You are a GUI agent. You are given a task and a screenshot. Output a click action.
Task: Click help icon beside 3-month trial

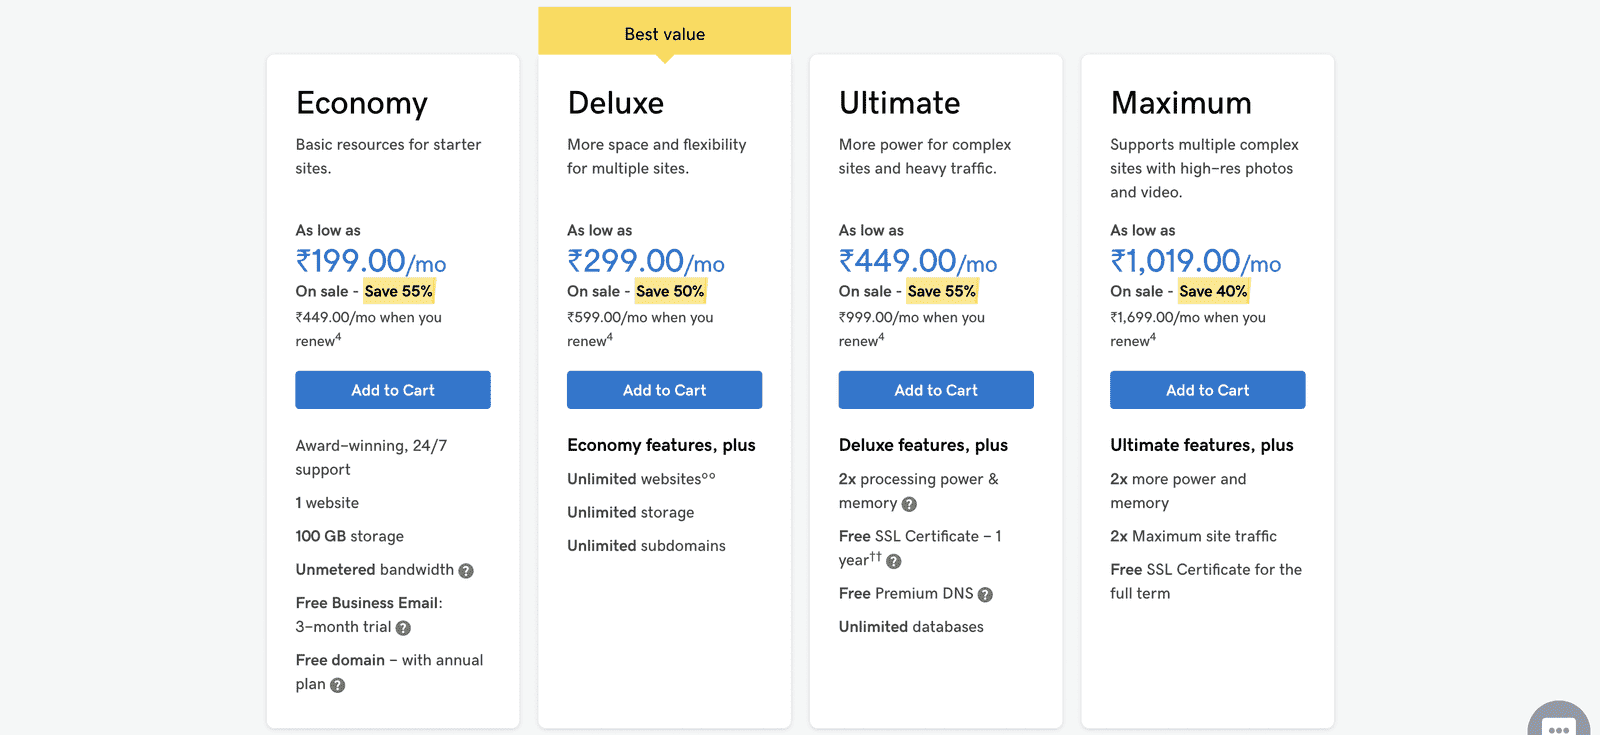click(x=403, y=628)
